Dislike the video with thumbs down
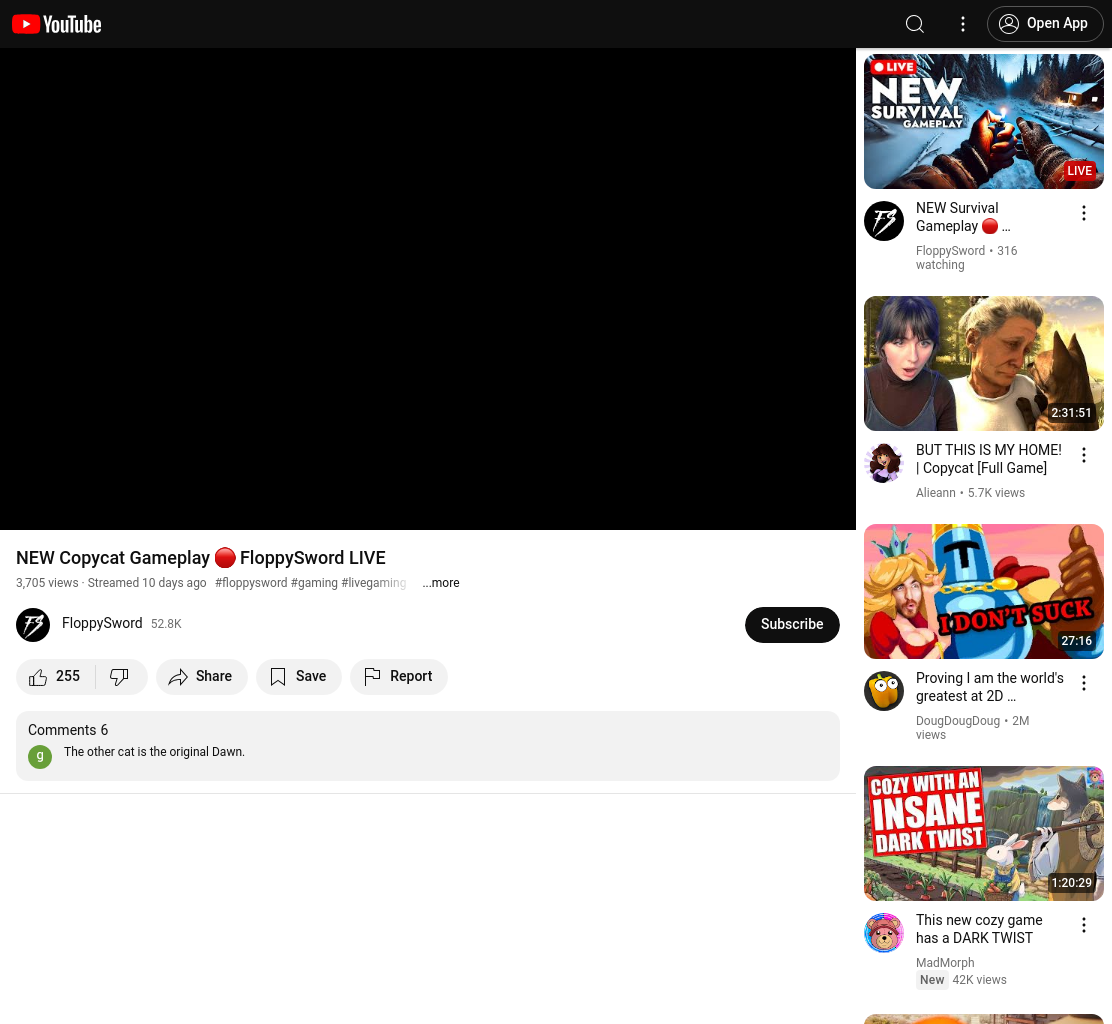 tap(120, 677)
